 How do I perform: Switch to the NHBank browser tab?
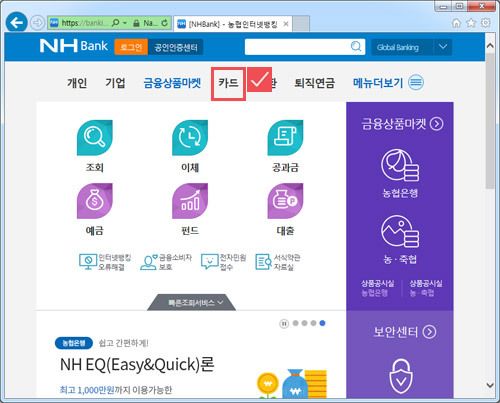coord(233,24)
